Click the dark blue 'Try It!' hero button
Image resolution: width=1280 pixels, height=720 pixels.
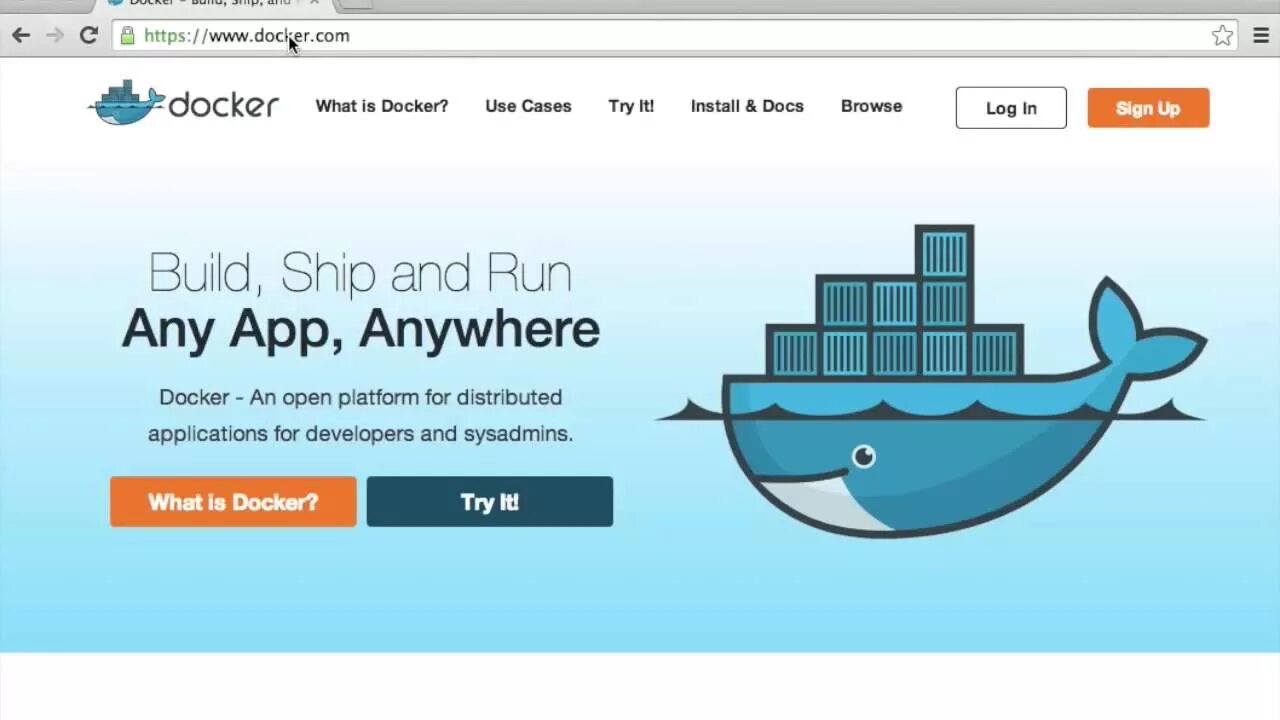coord(490,502)
